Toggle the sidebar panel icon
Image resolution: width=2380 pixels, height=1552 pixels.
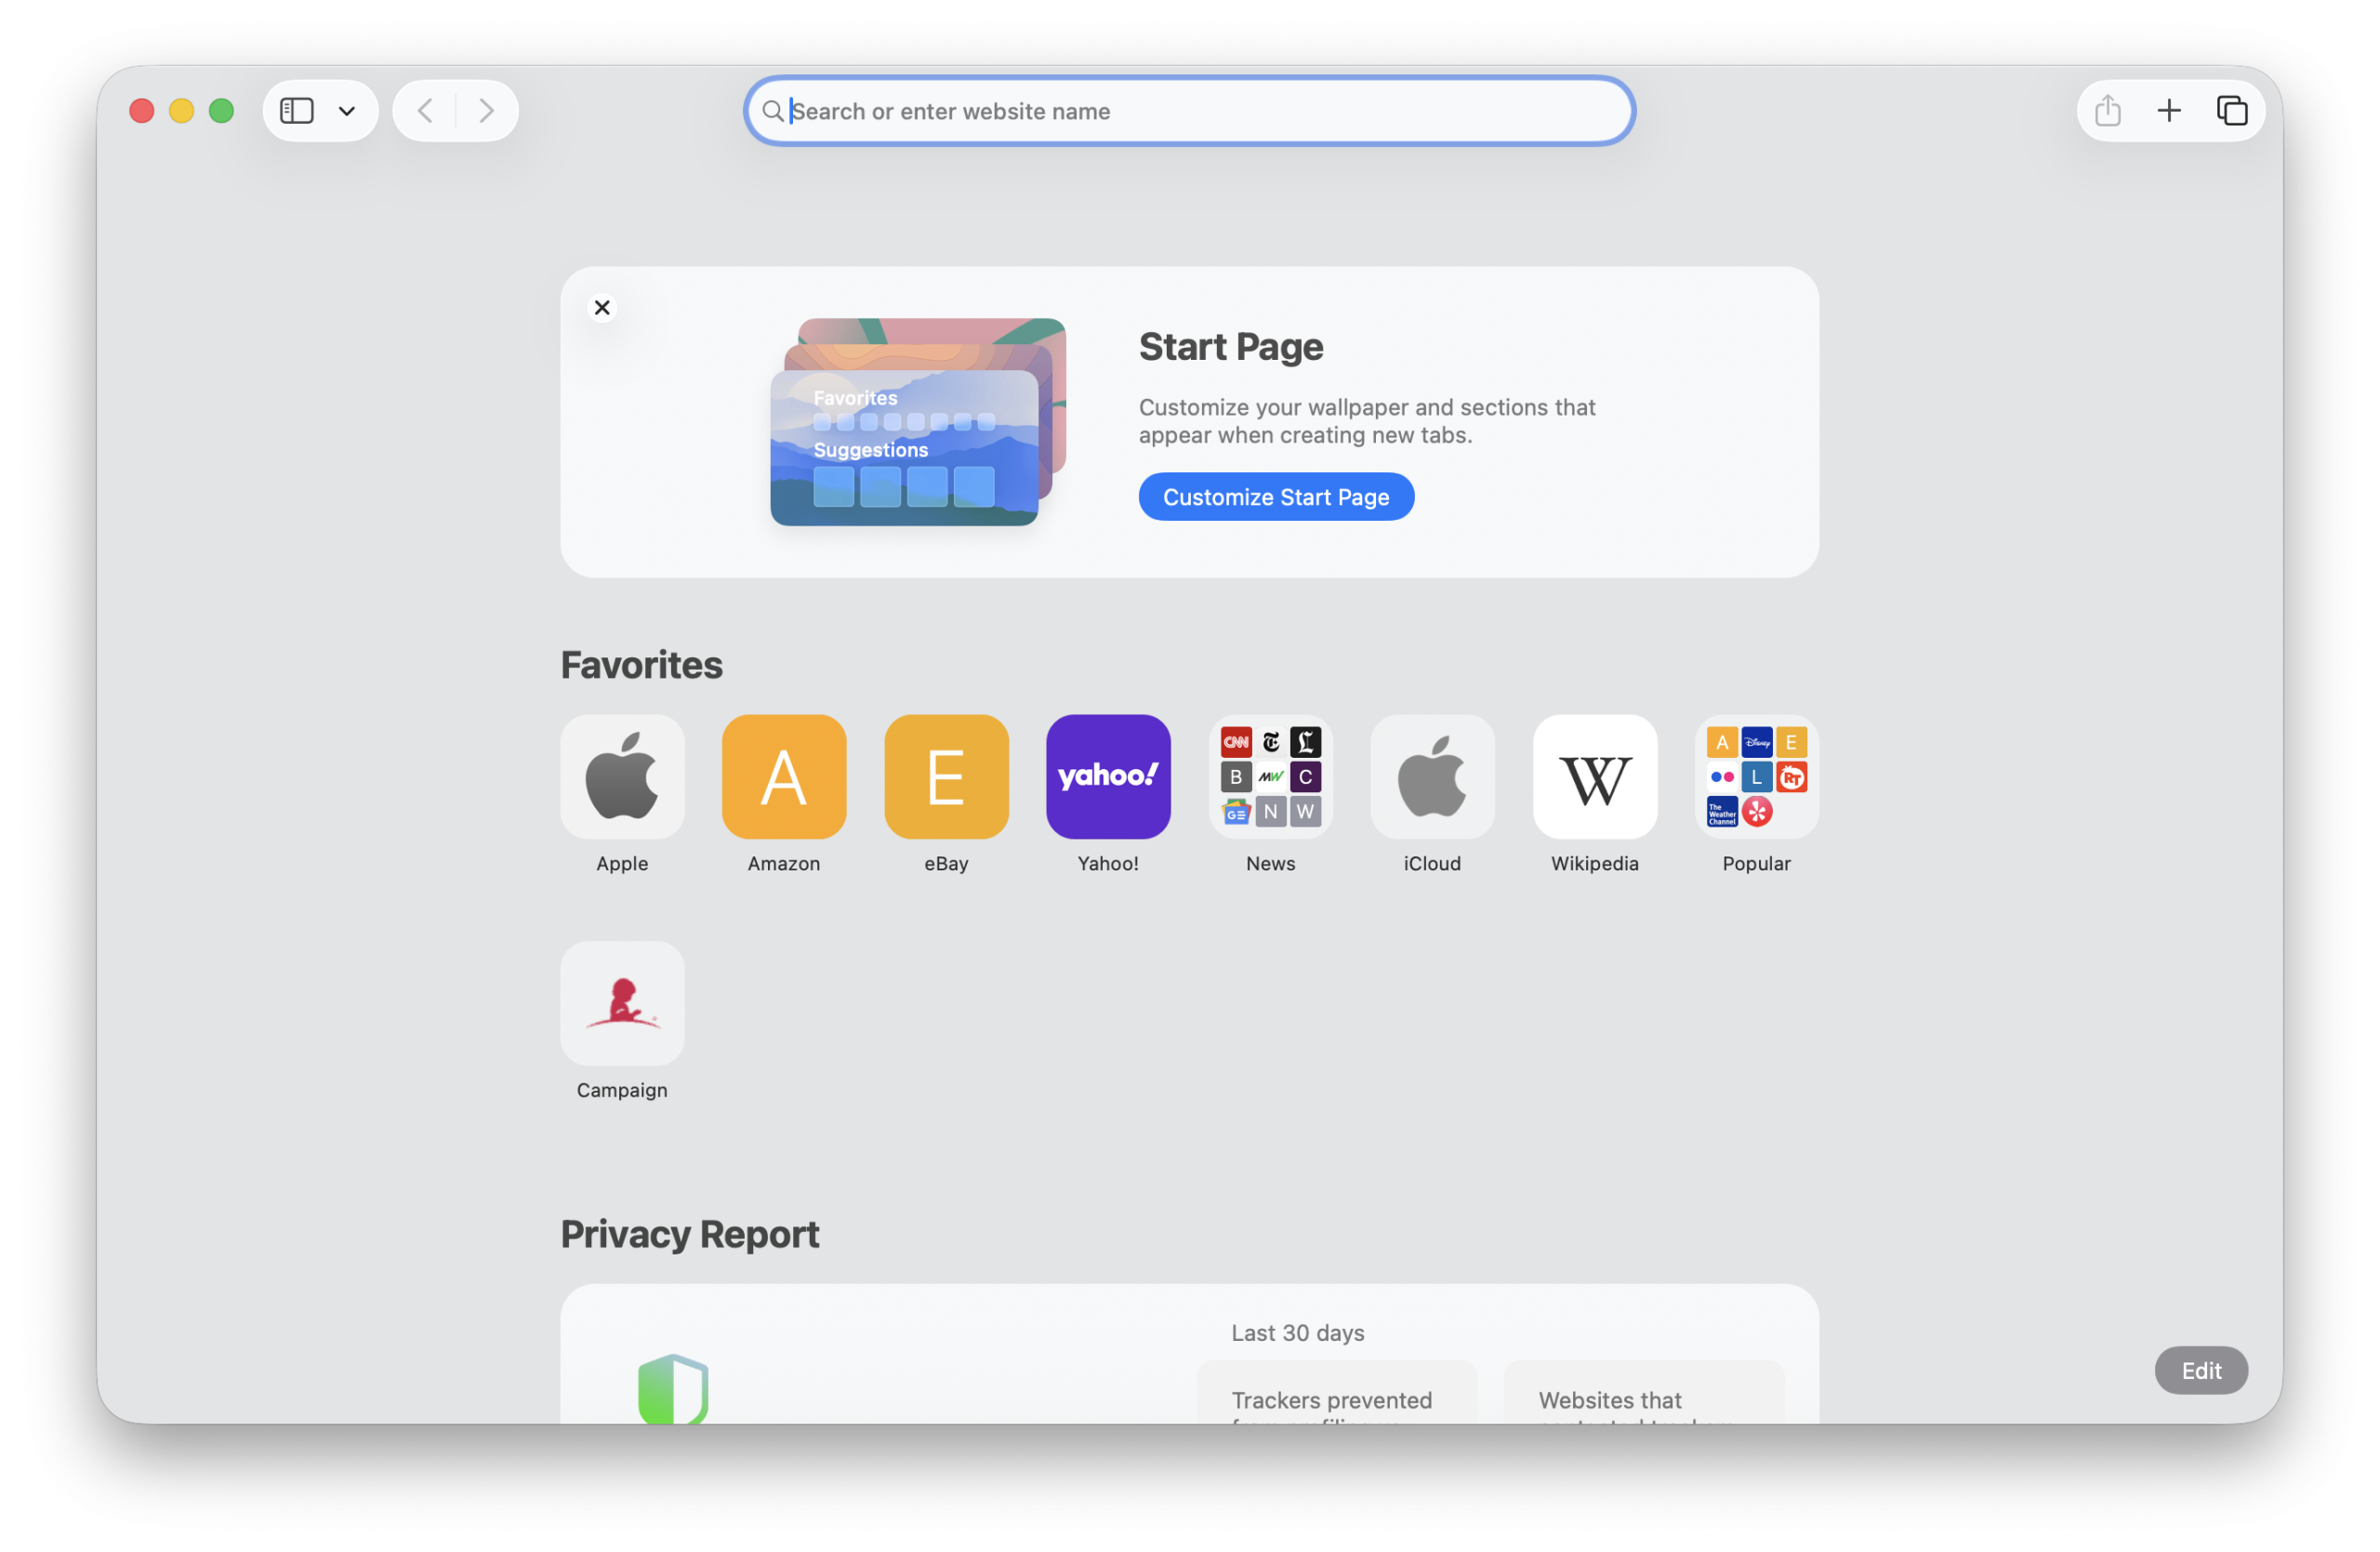point(296,111)
